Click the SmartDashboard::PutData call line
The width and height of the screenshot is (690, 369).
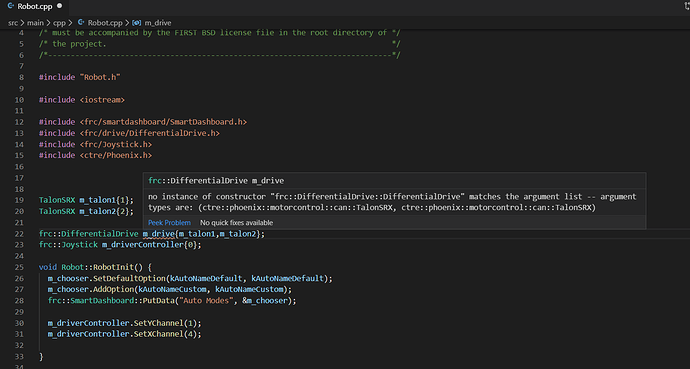click(x=172, y=301)
